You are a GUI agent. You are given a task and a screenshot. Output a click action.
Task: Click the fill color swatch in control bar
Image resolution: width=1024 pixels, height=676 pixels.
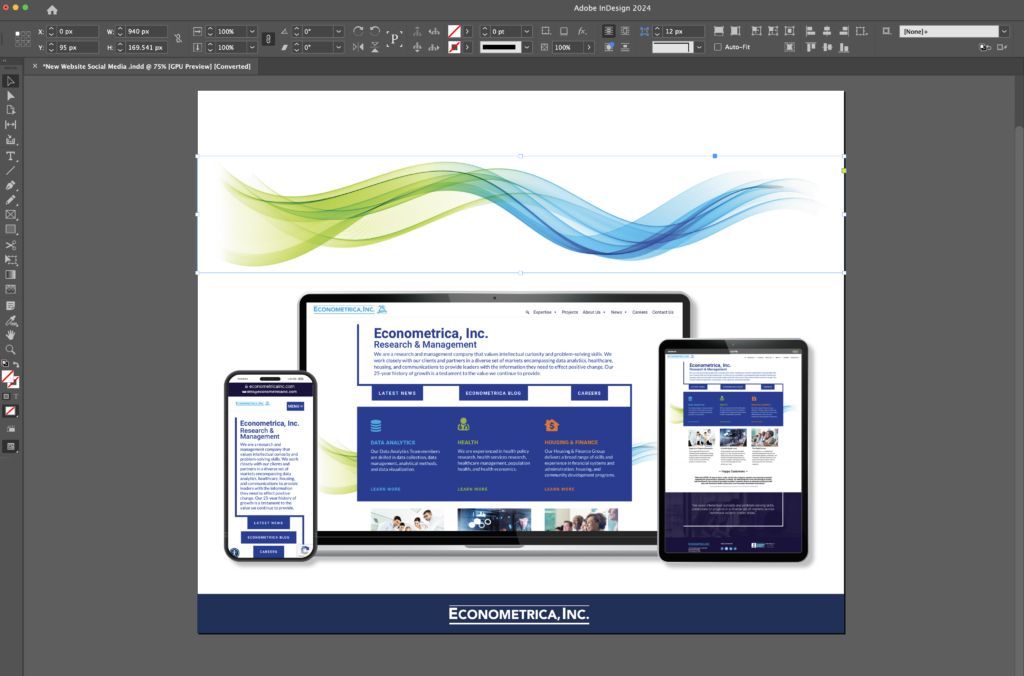454,31
